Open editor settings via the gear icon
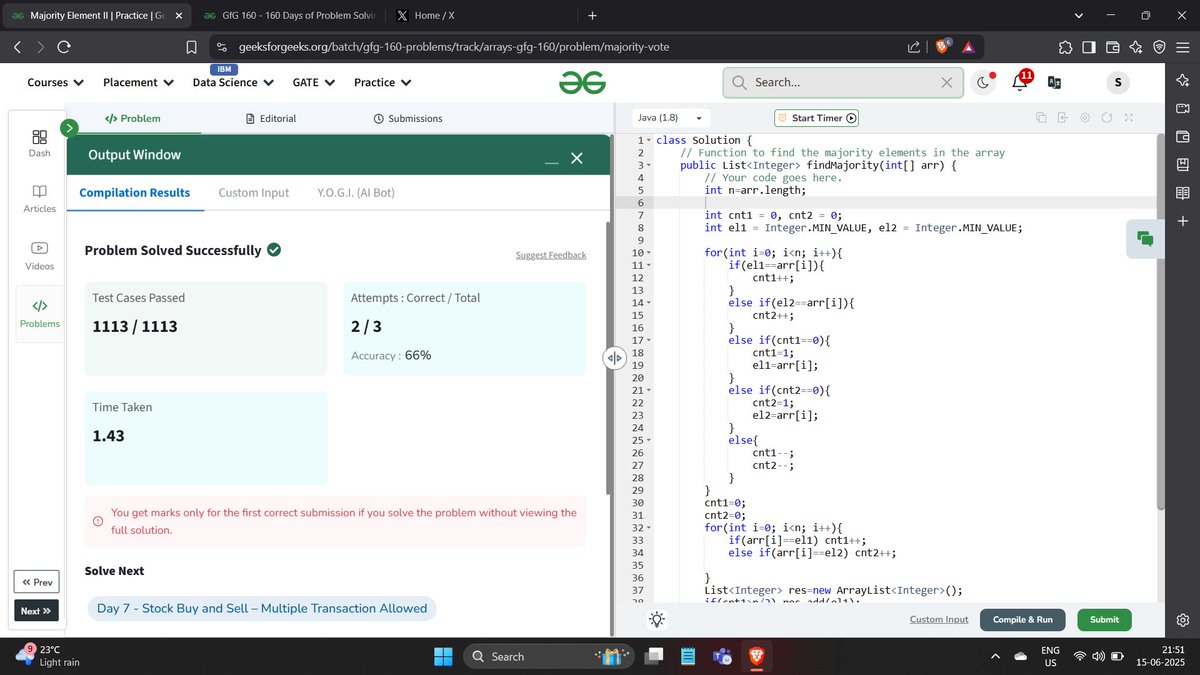The width and height of the screenshot is (1200, 675). 1084,117
